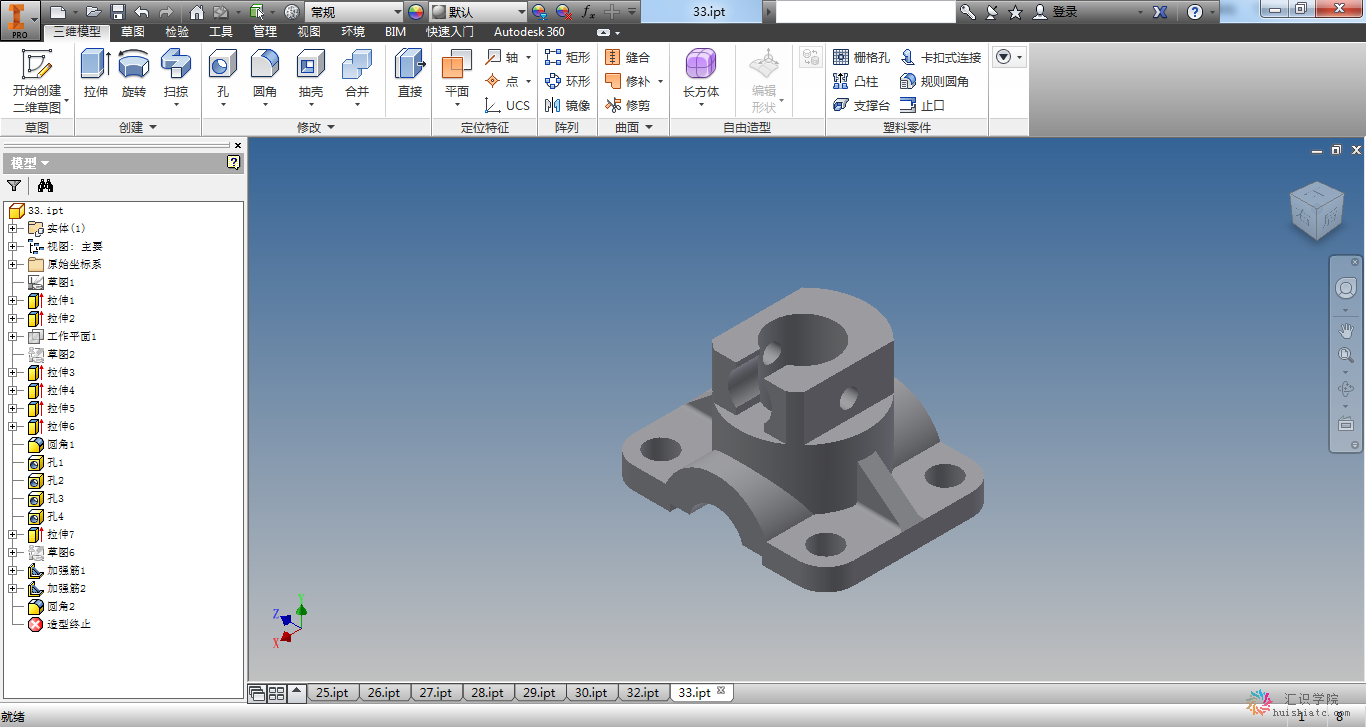Select the Snap Fit (卡扣式连接) tool

941,57
